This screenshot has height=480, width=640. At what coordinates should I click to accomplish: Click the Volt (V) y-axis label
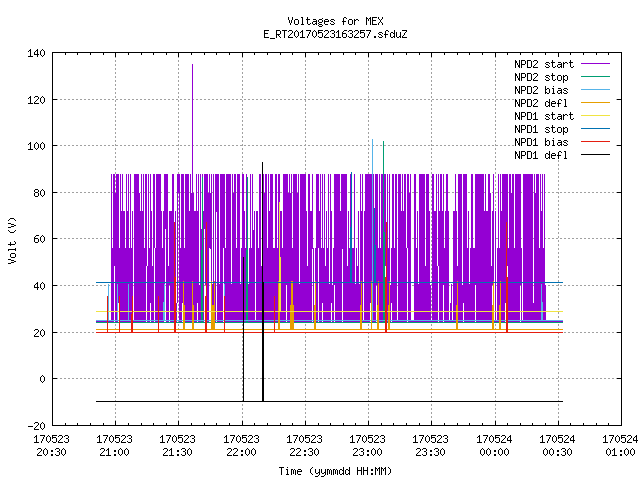[12, 240]
